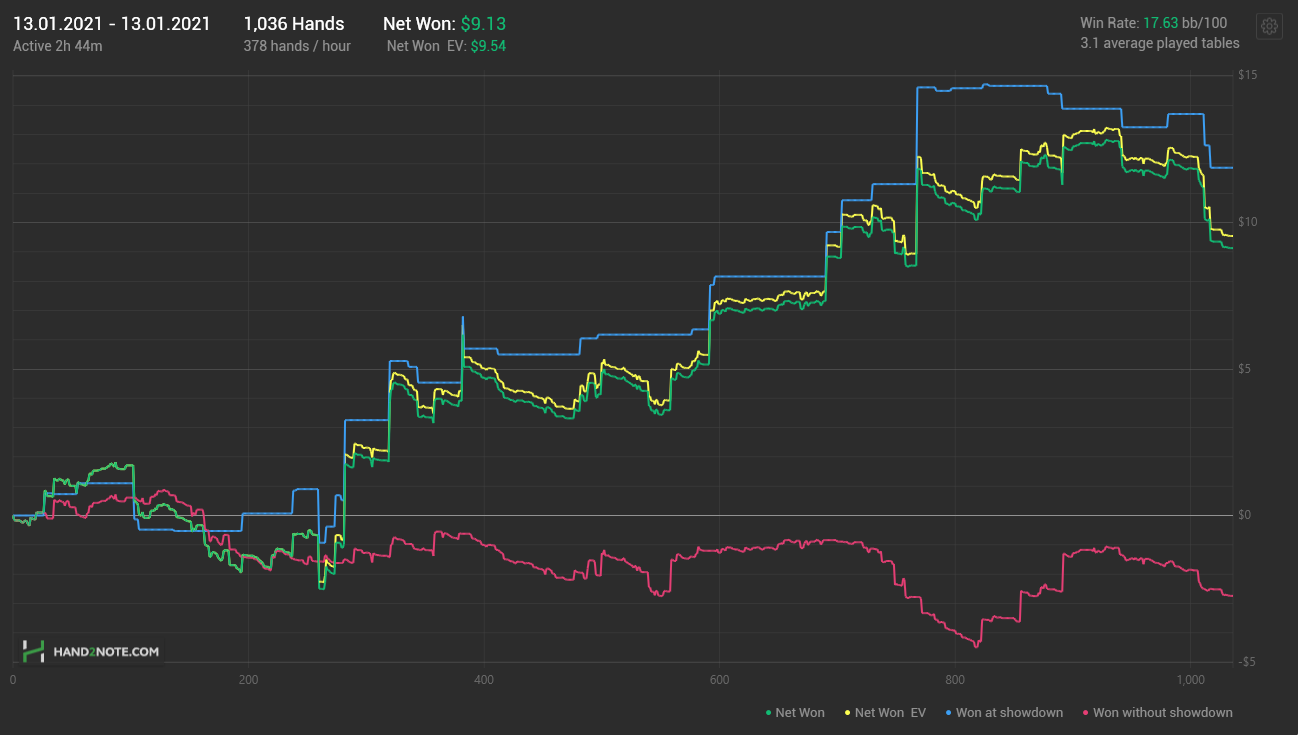Screen dimensions: 1298x735
Task: Select the -$5 y-axis label
Action: [1246, 663]
